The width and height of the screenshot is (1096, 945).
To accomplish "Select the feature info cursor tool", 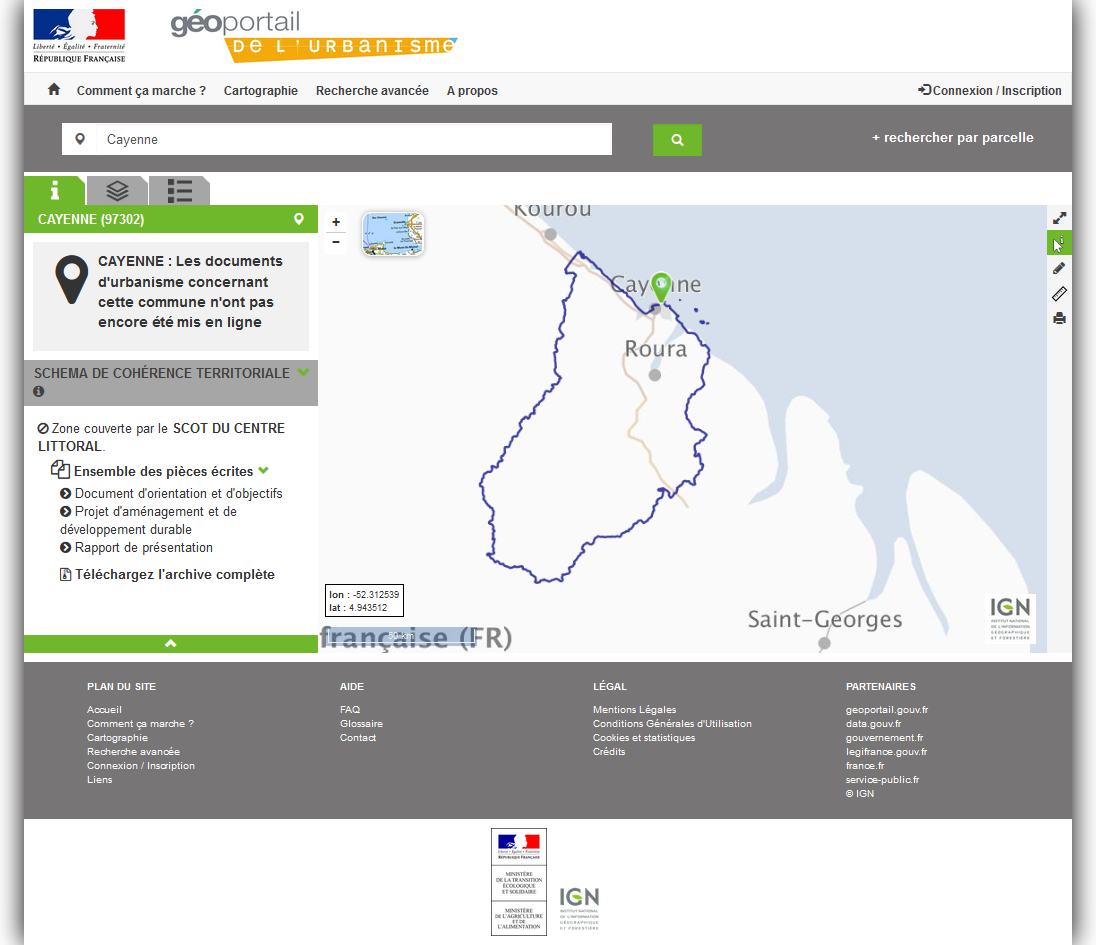I will click(x=1059, y=243).
